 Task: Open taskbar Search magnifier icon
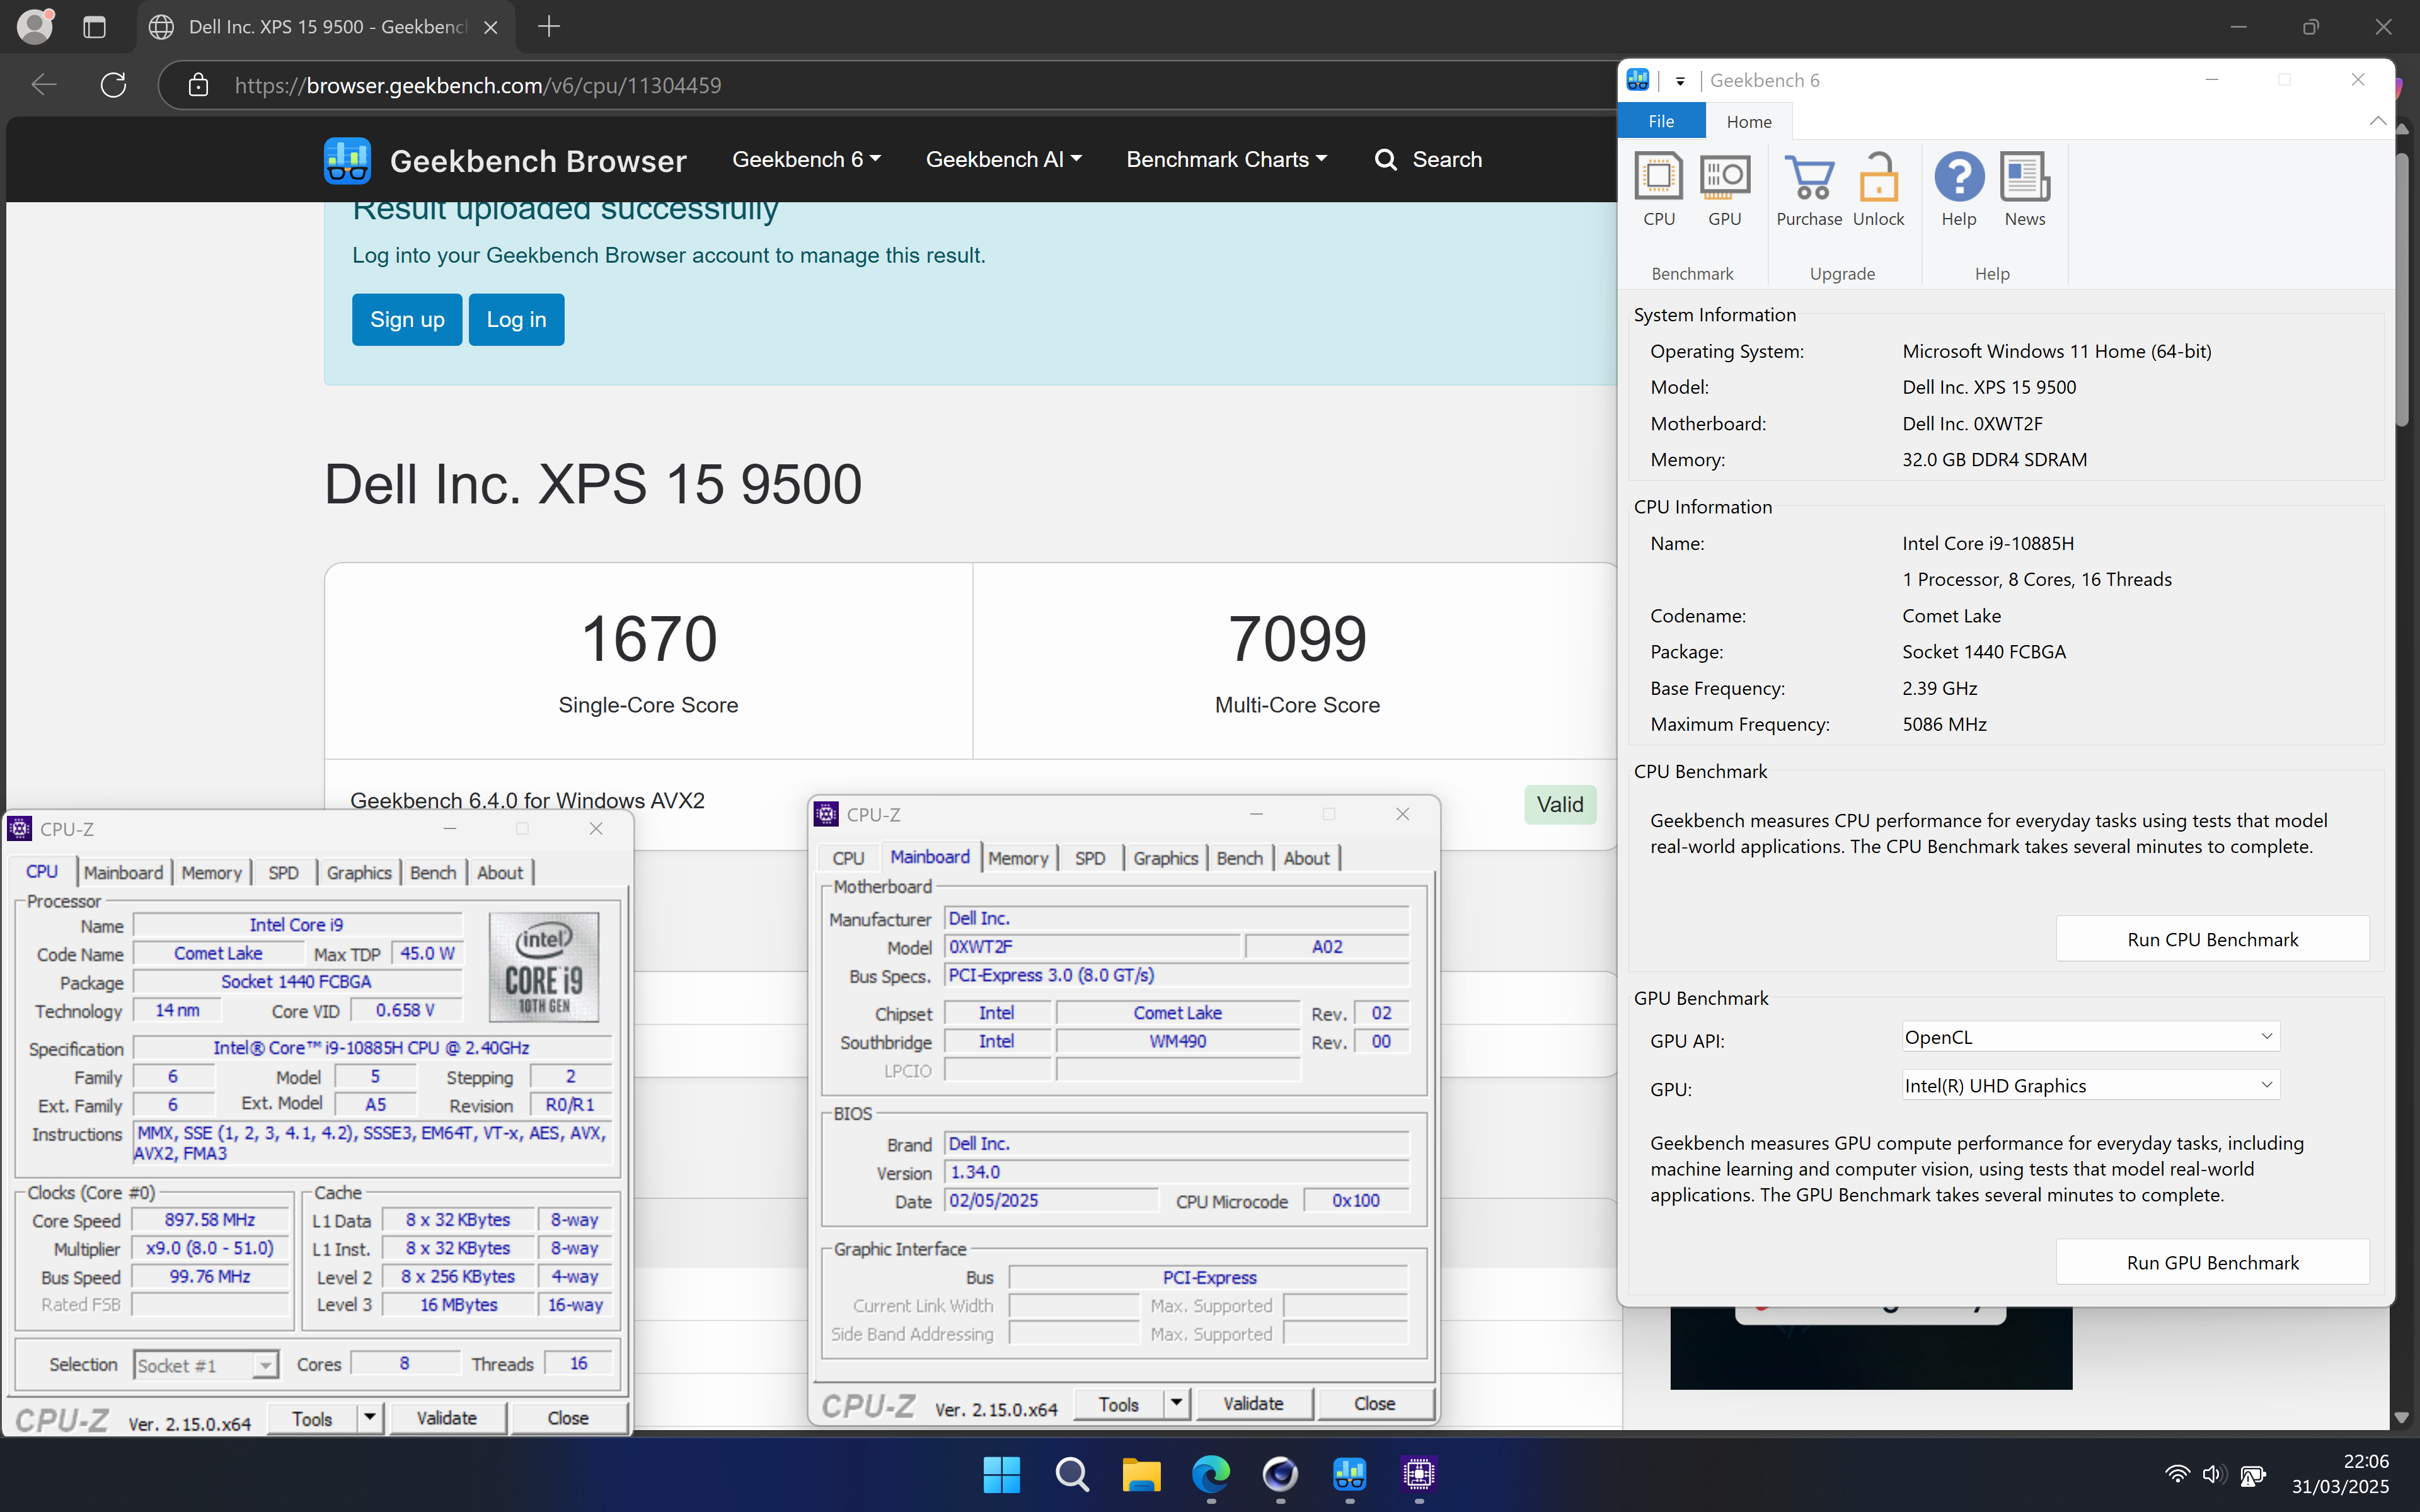click(1071, 1474)
